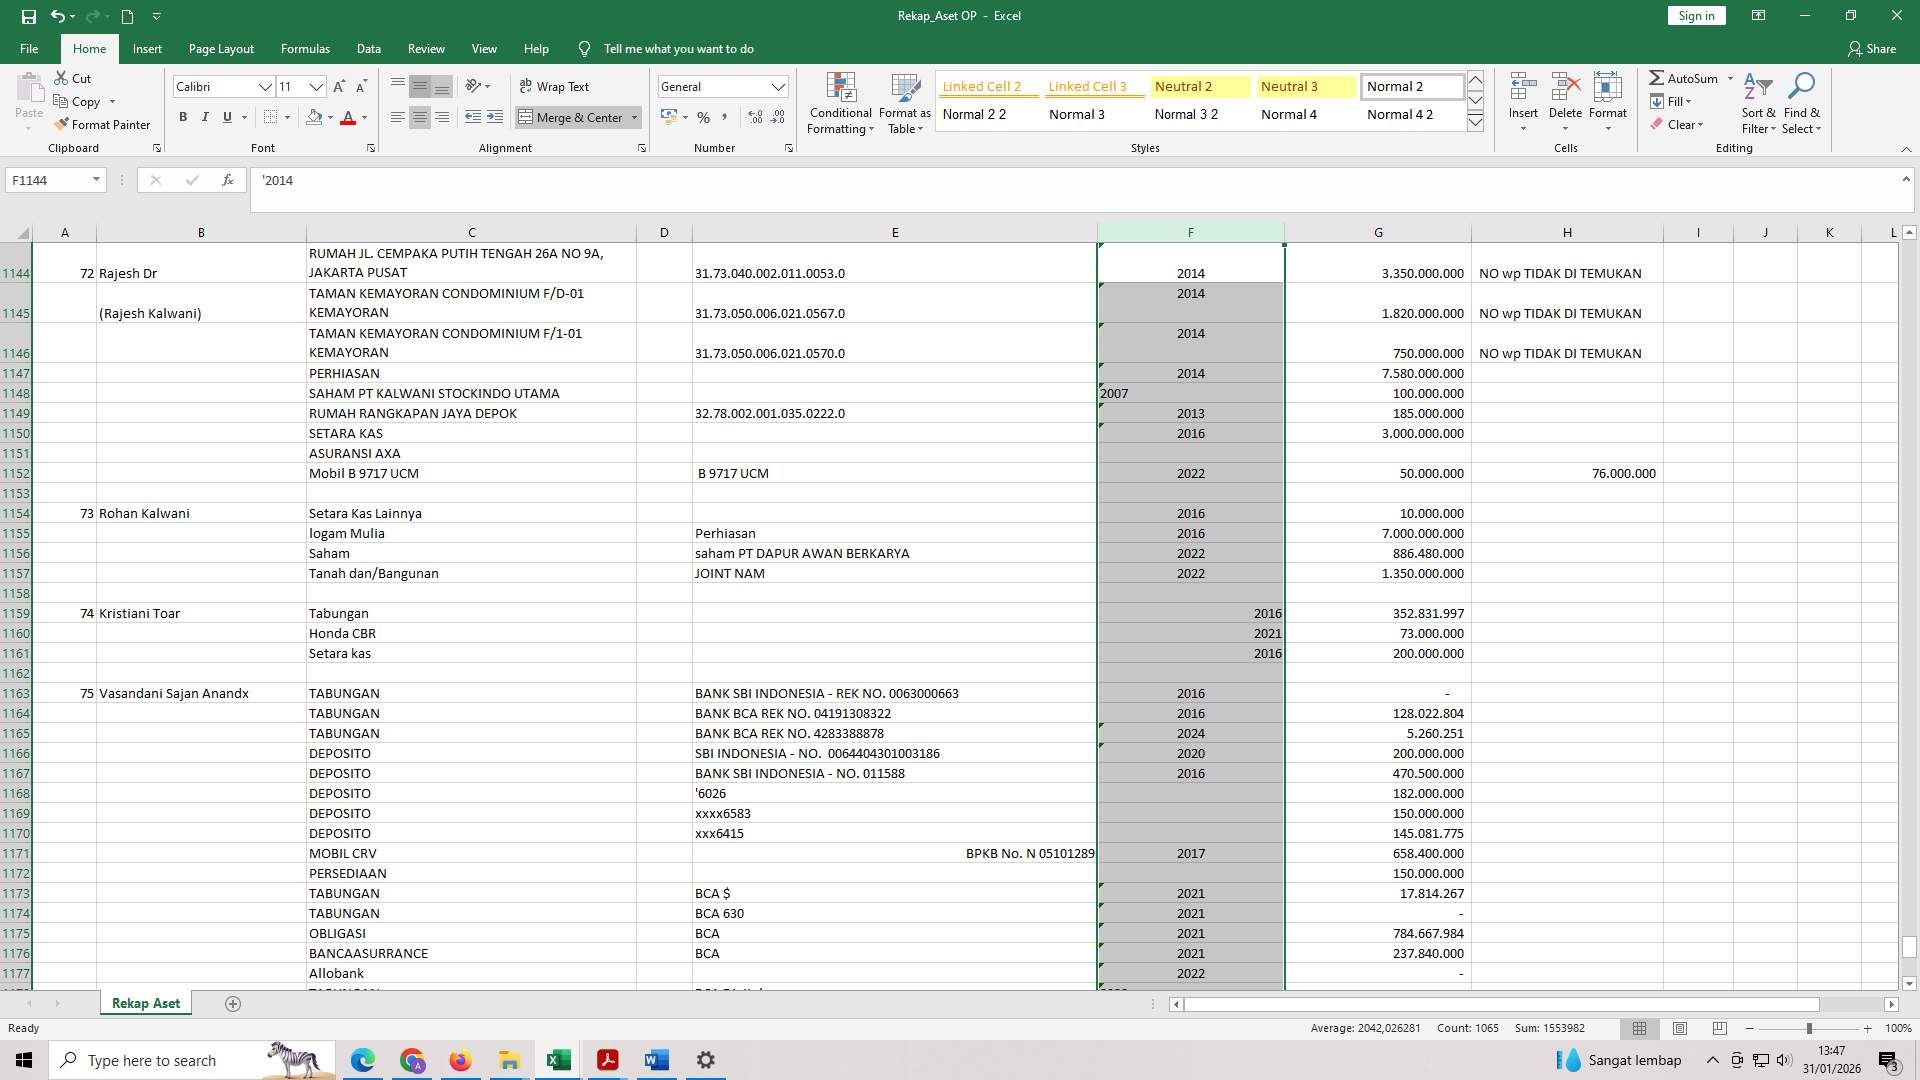
Task: Select the Rekap Aset sheet tab
Action: point(145,1002)
